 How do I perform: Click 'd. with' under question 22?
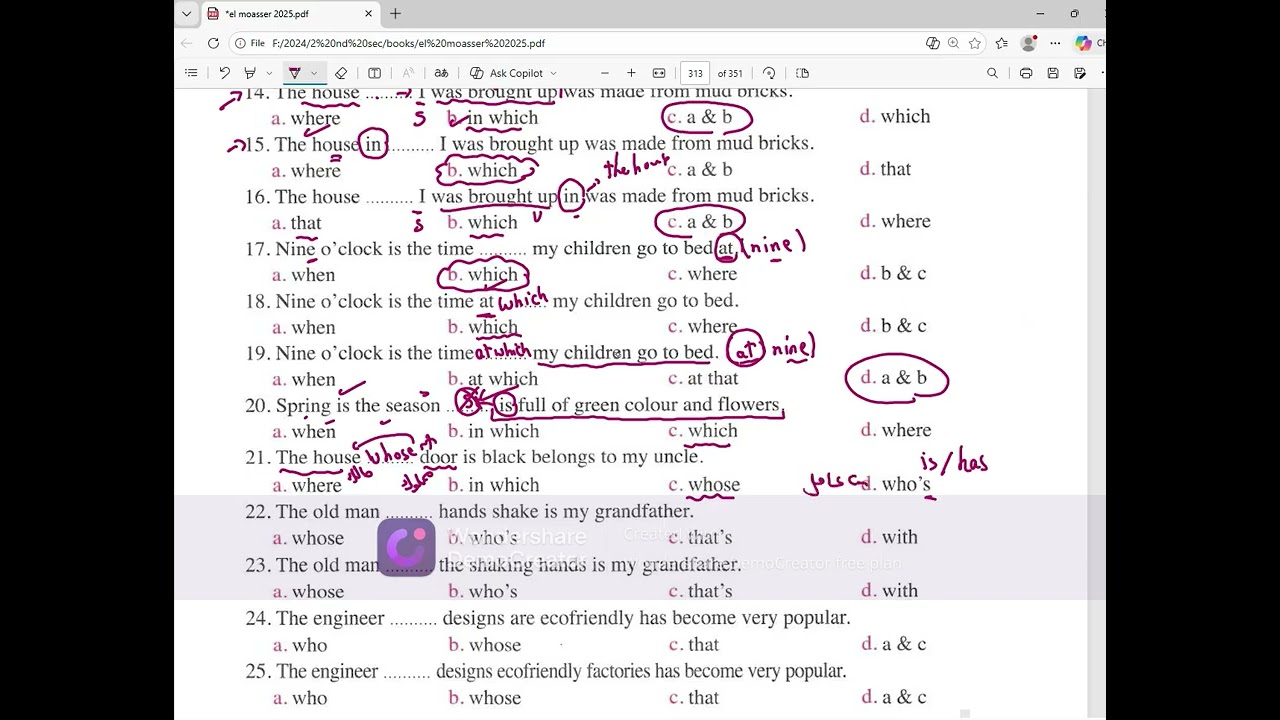[x=889, y=537]
